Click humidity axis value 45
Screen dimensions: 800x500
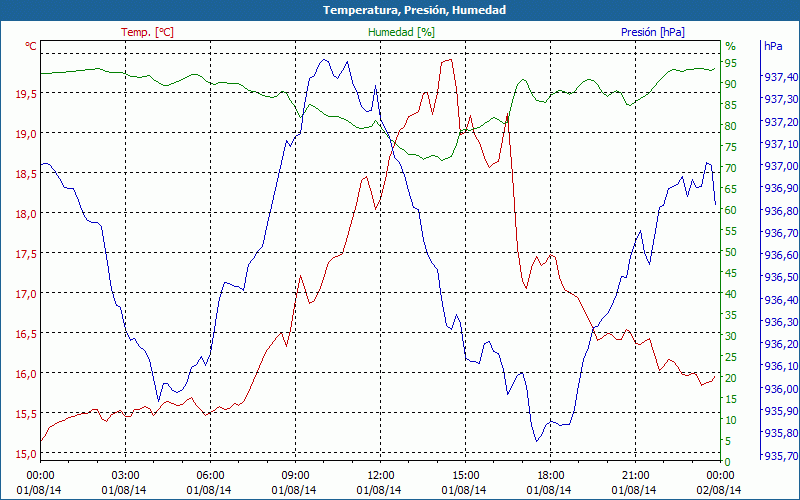(x=731, y=273)
